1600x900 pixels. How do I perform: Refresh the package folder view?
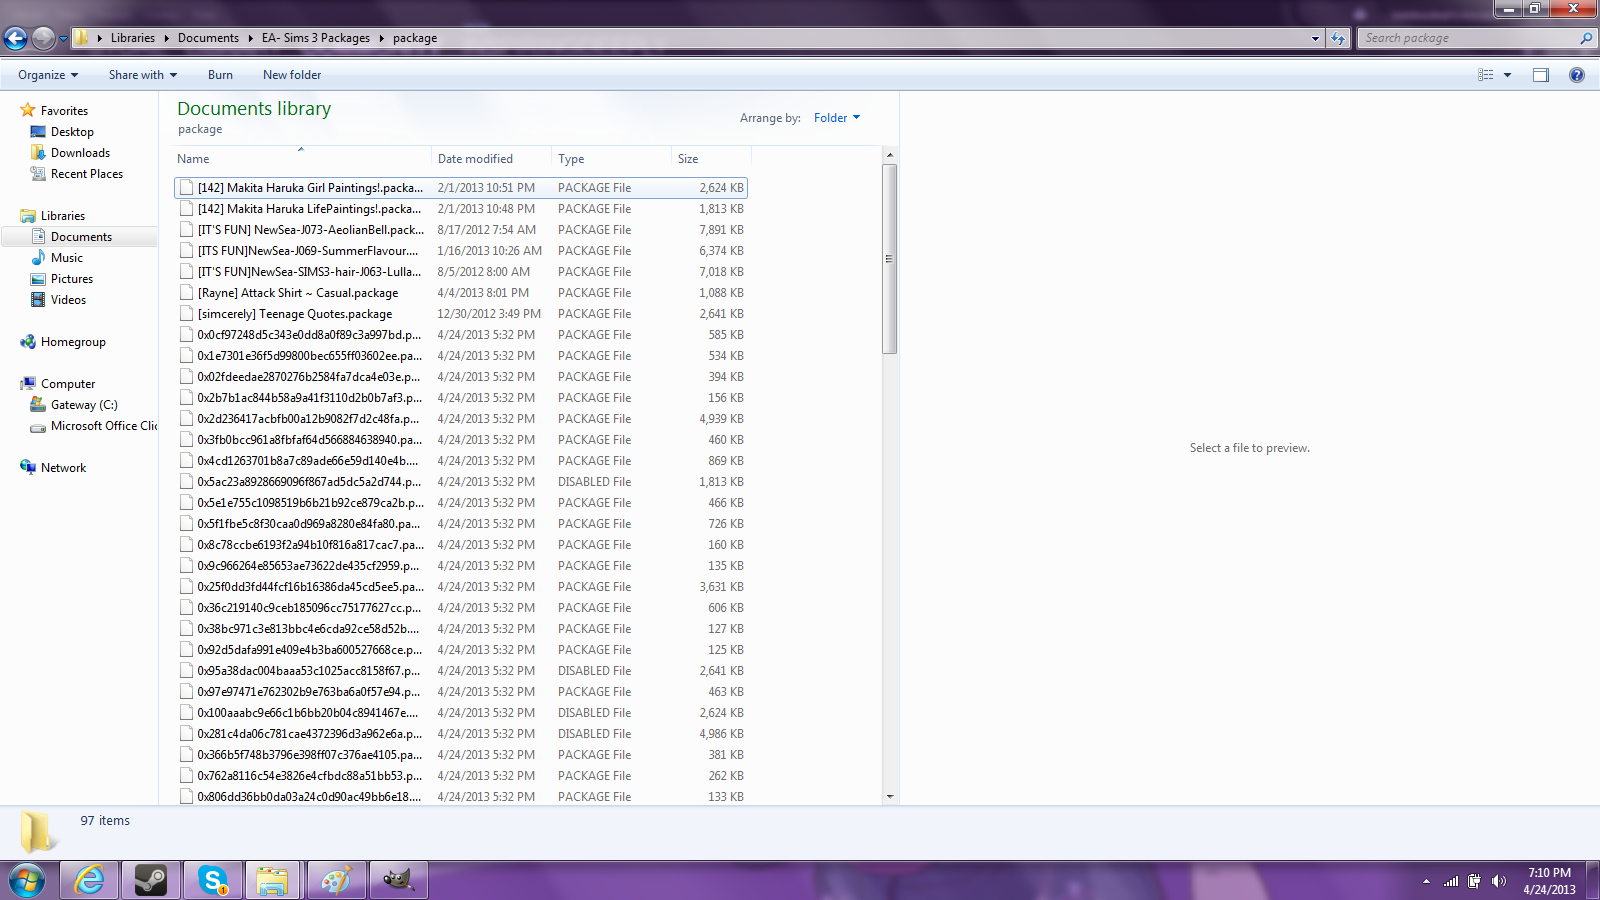coord(1338,38)
